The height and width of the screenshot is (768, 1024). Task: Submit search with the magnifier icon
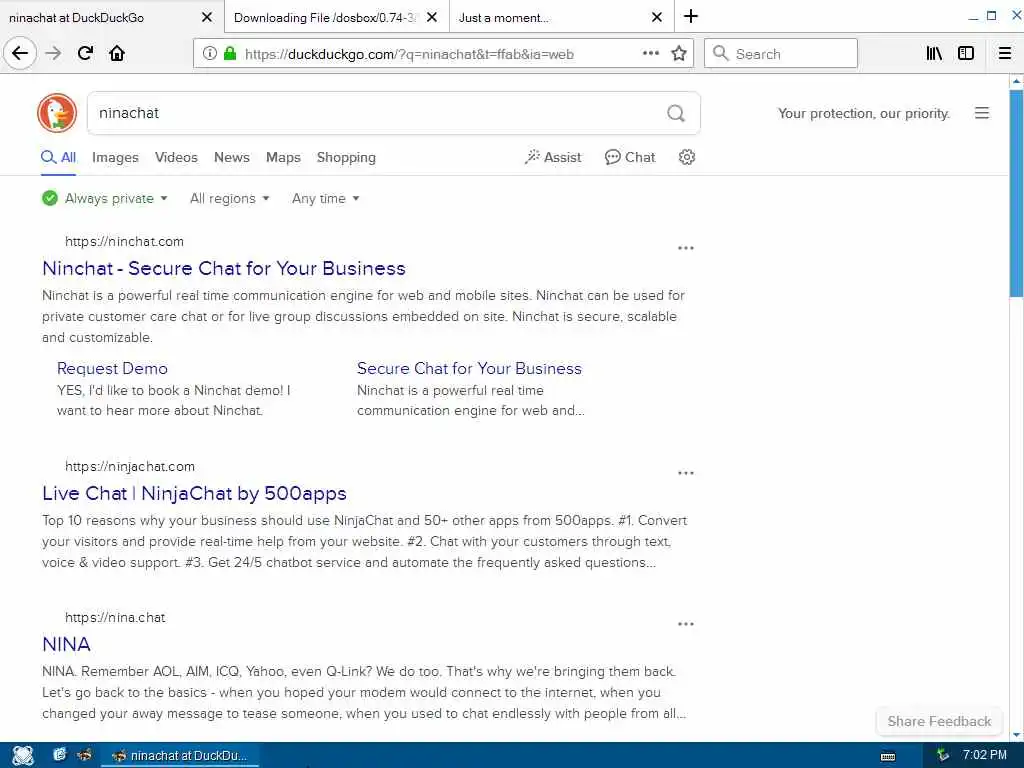point(676,113)
